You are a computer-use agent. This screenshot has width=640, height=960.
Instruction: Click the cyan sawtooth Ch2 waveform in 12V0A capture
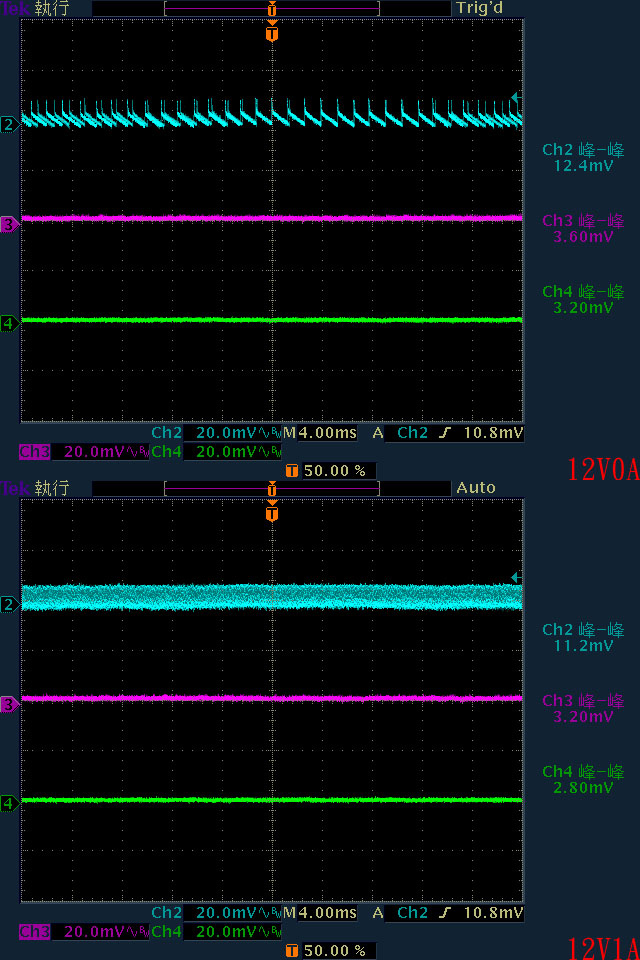tap(272, 114)
